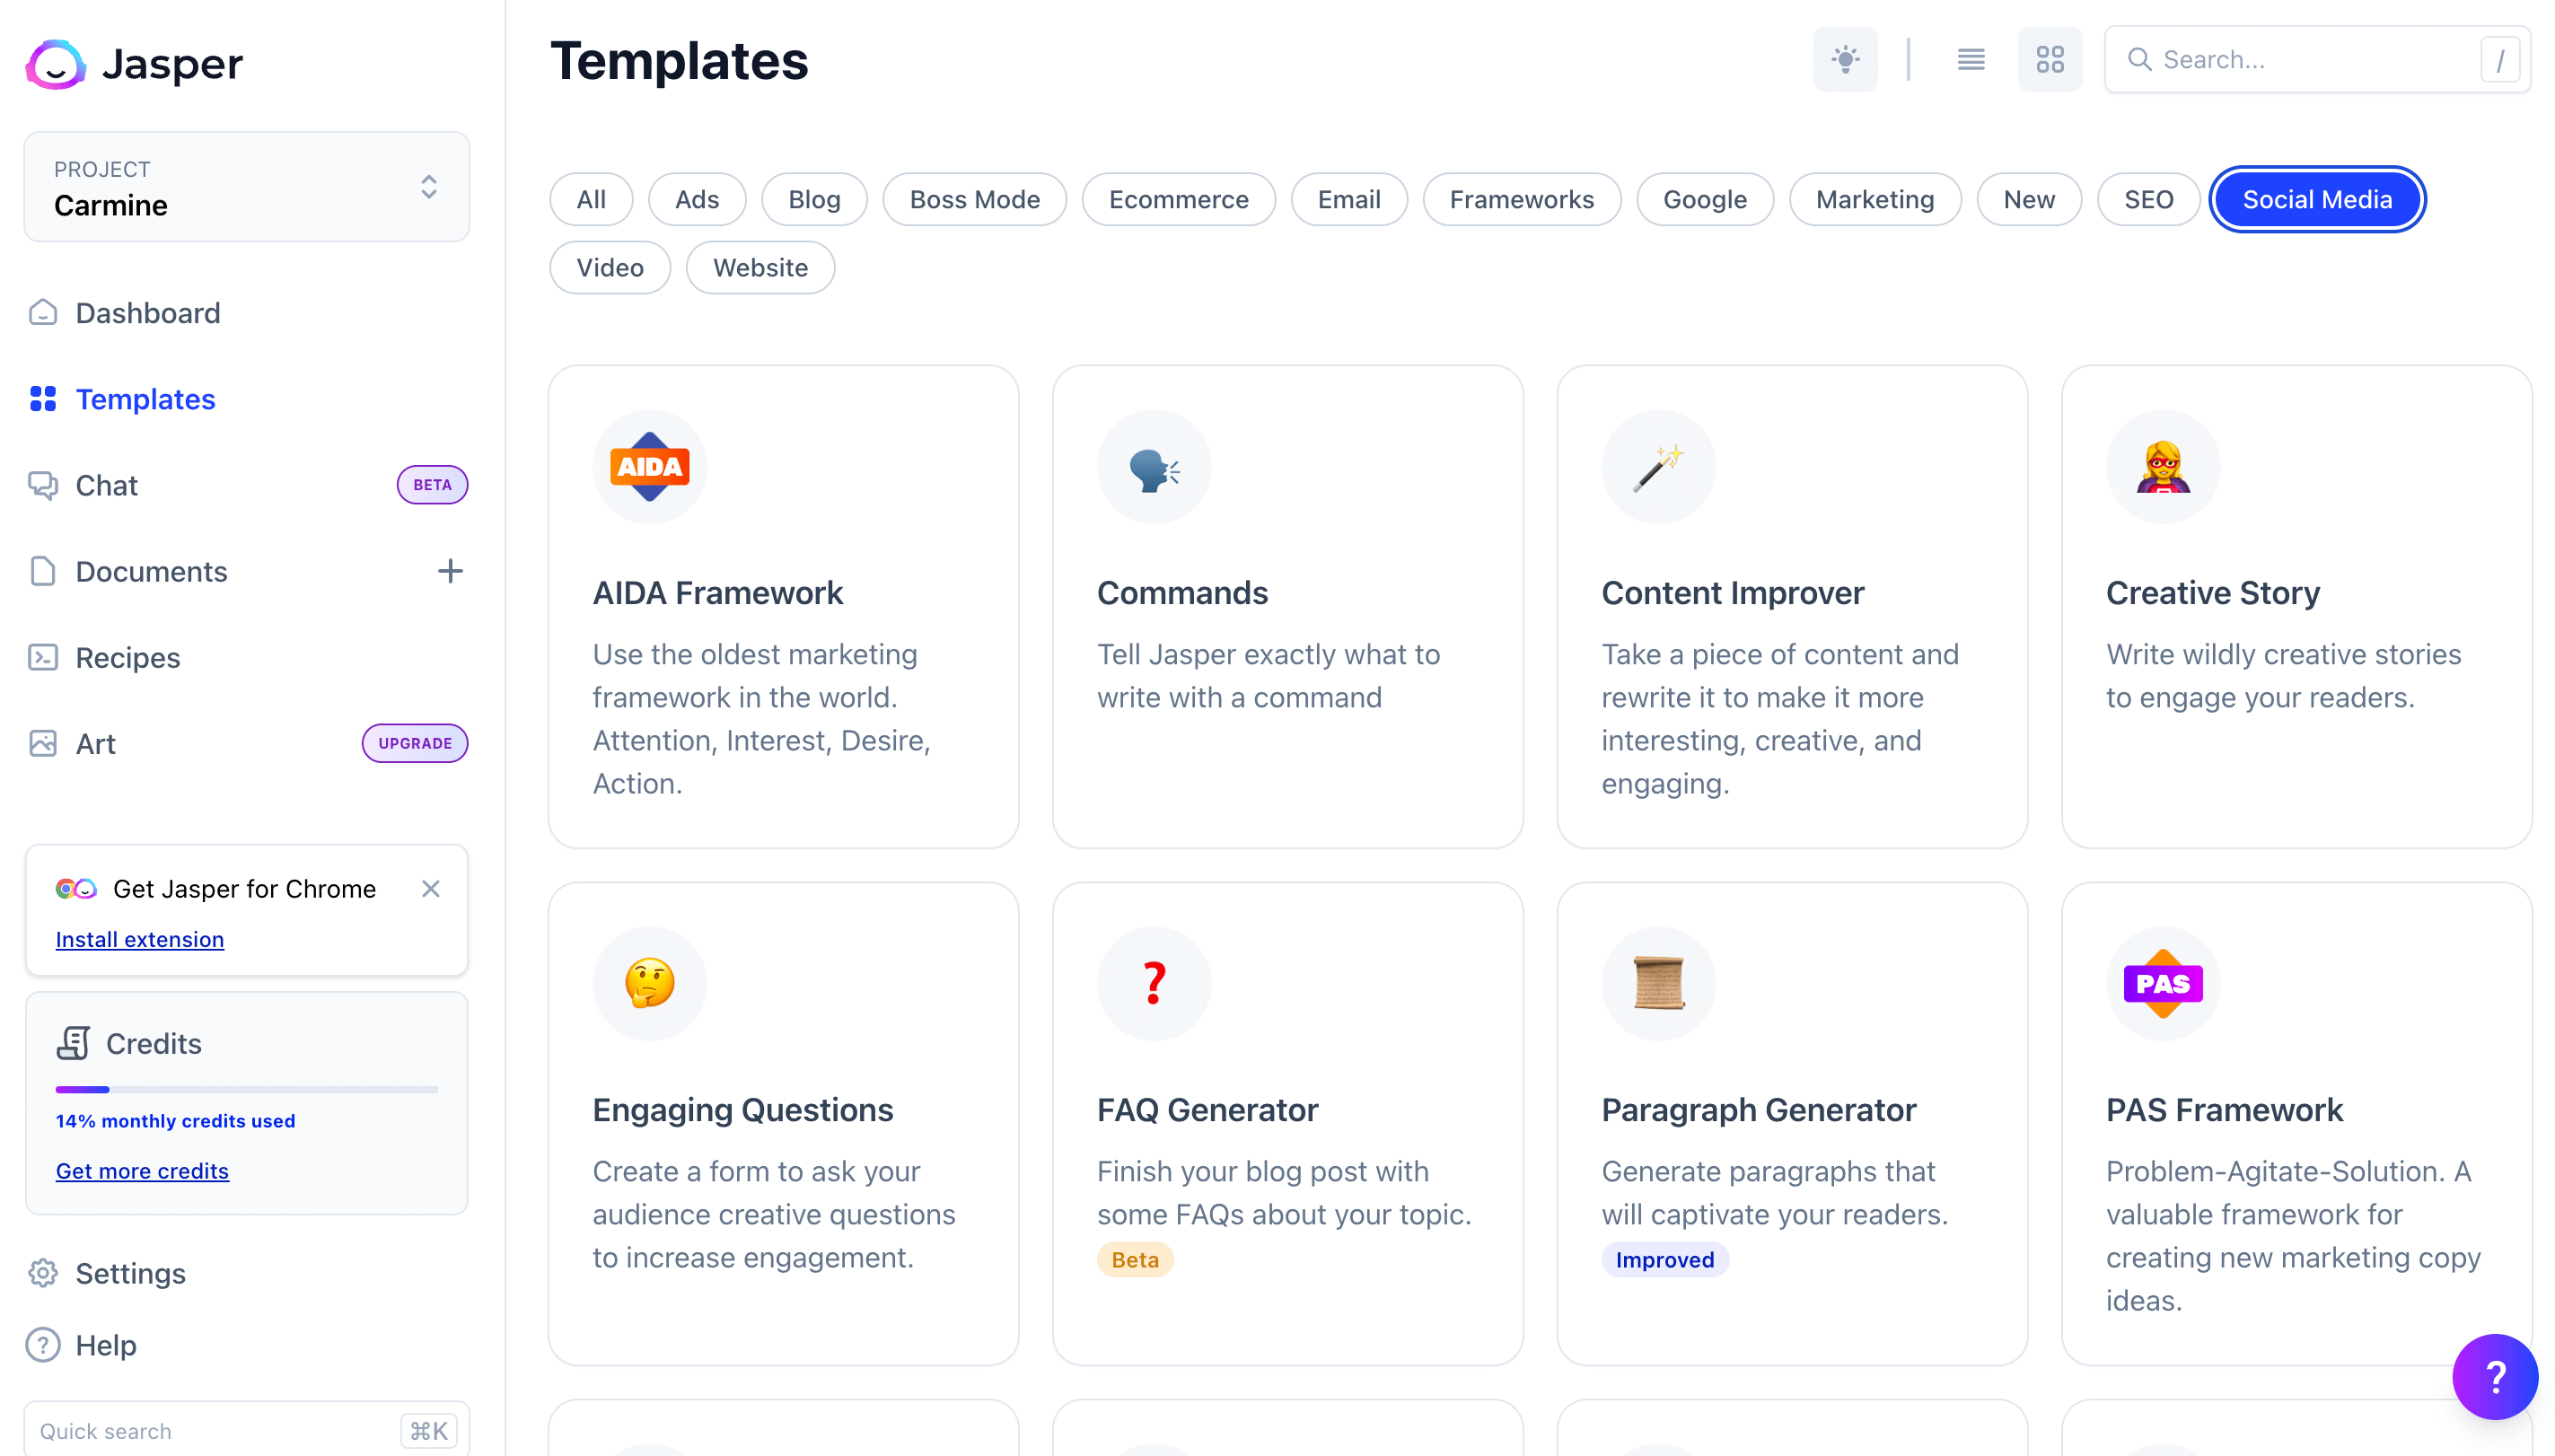
Task: Filter templates by Email
Action: pyautogui.click(x=1349, y=199)
